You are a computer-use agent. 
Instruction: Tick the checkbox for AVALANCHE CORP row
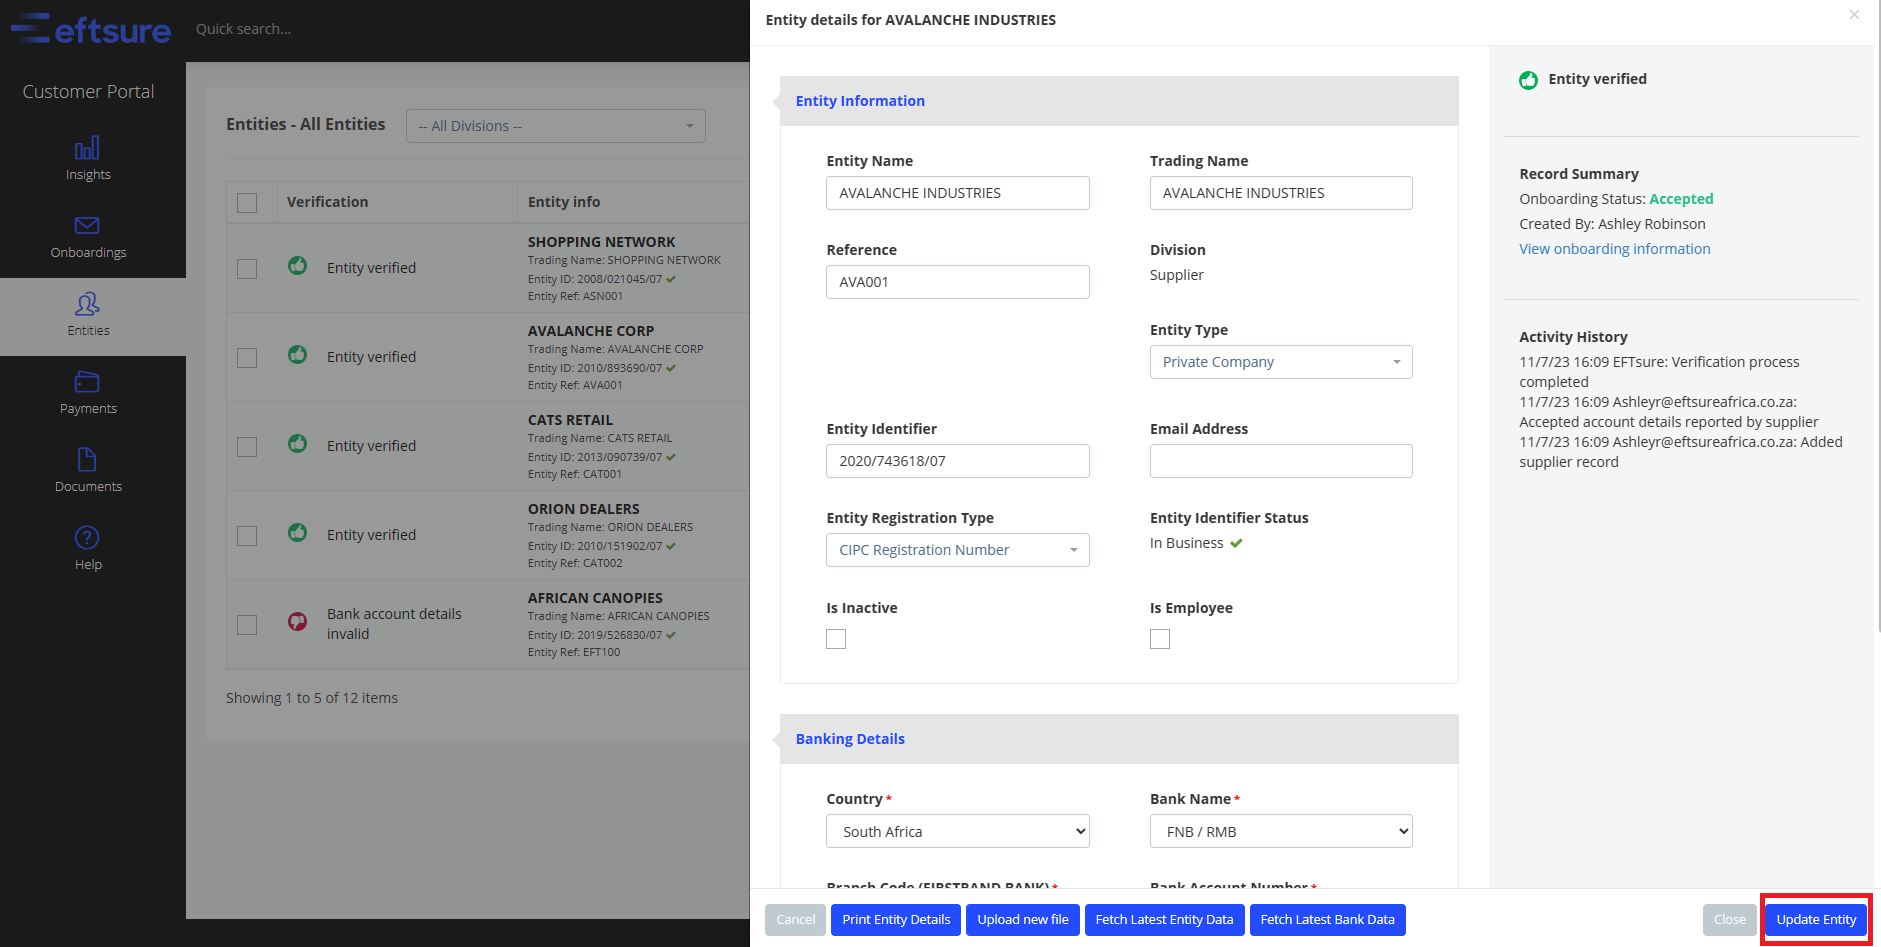pos(247,358)
